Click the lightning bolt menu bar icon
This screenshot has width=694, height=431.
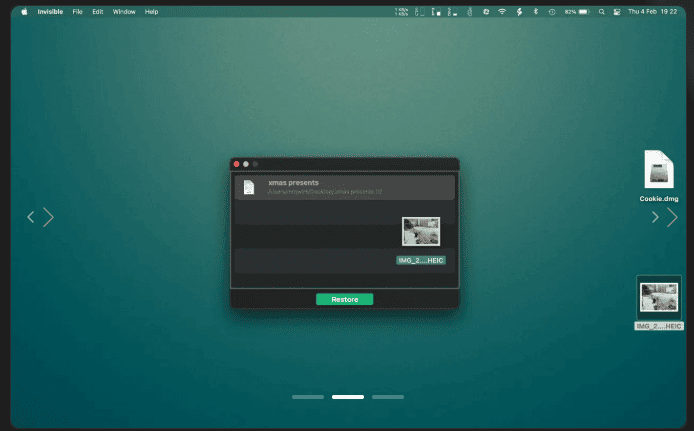519,12
